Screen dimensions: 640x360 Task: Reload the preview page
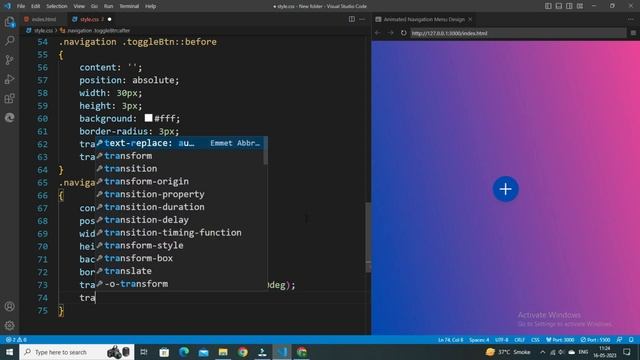pyautogui.click(x=404, y=33)
